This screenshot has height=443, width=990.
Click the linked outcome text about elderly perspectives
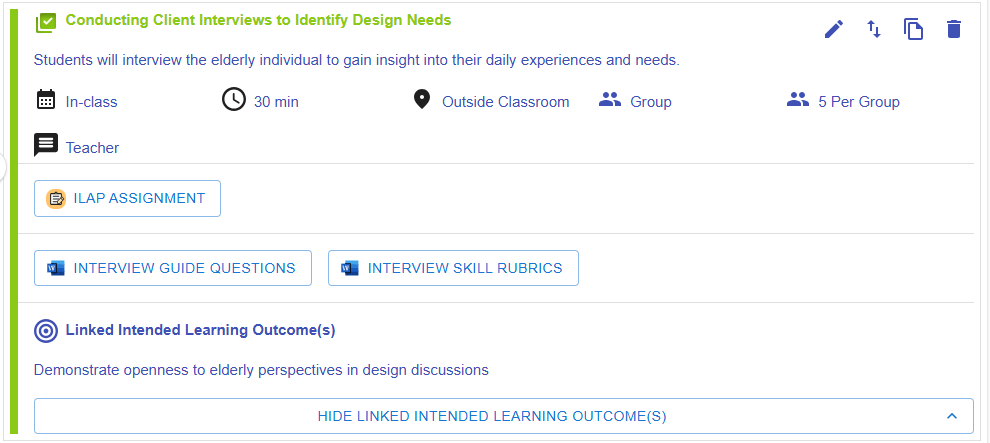261,370
